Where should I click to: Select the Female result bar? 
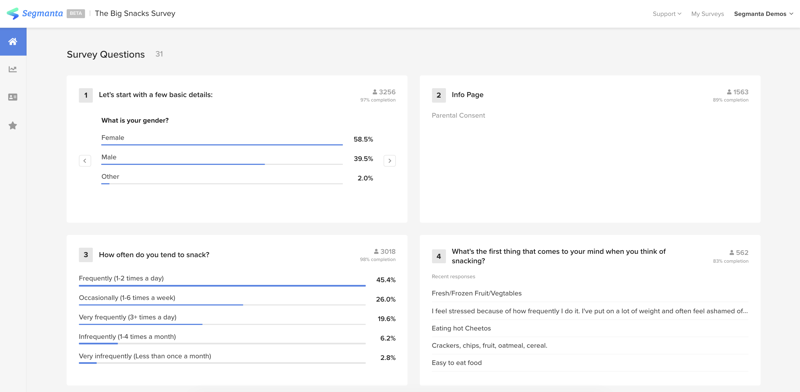pos(222,145)
